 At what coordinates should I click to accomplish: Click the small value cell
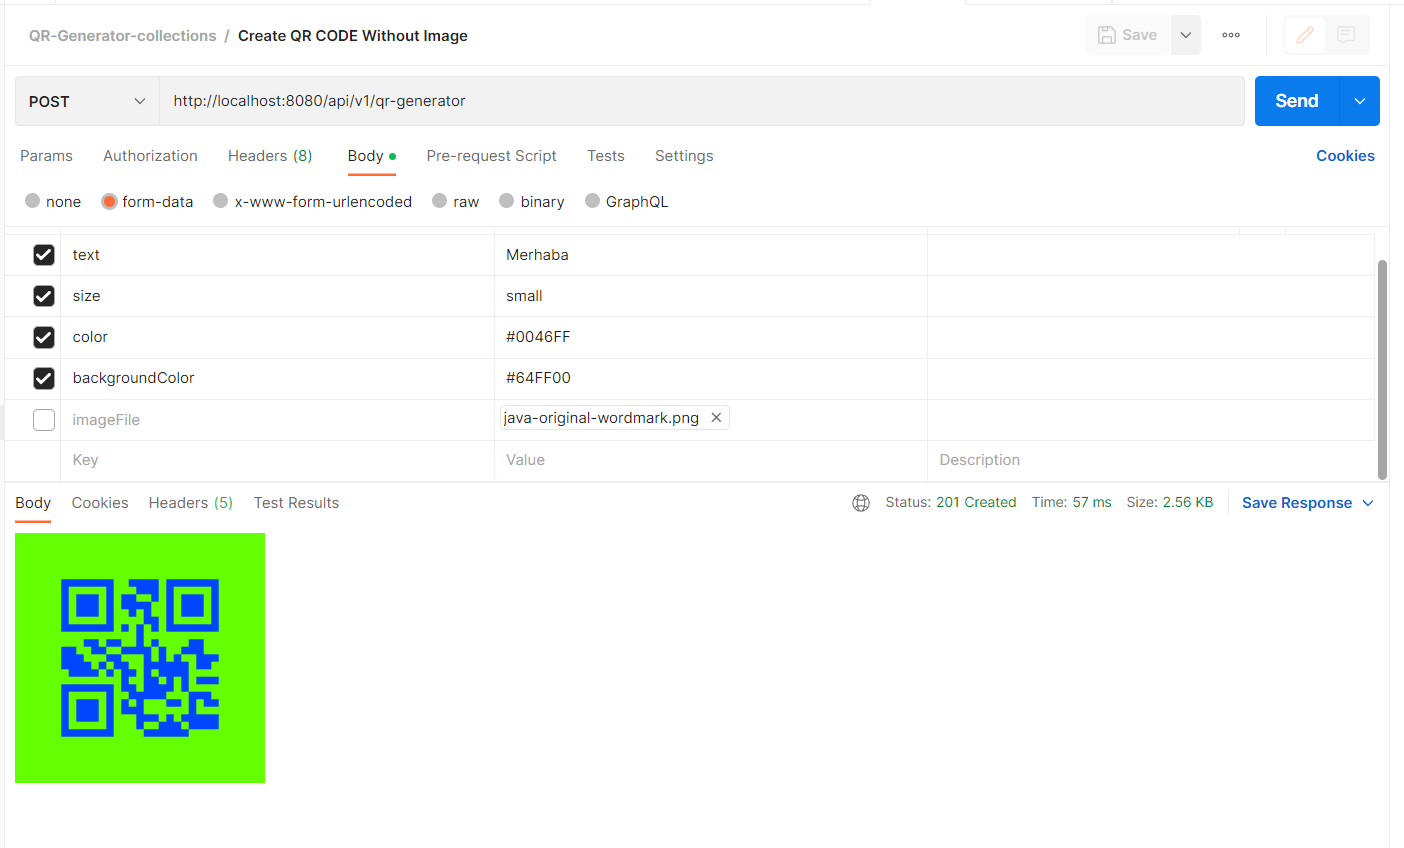pos(710,296)
